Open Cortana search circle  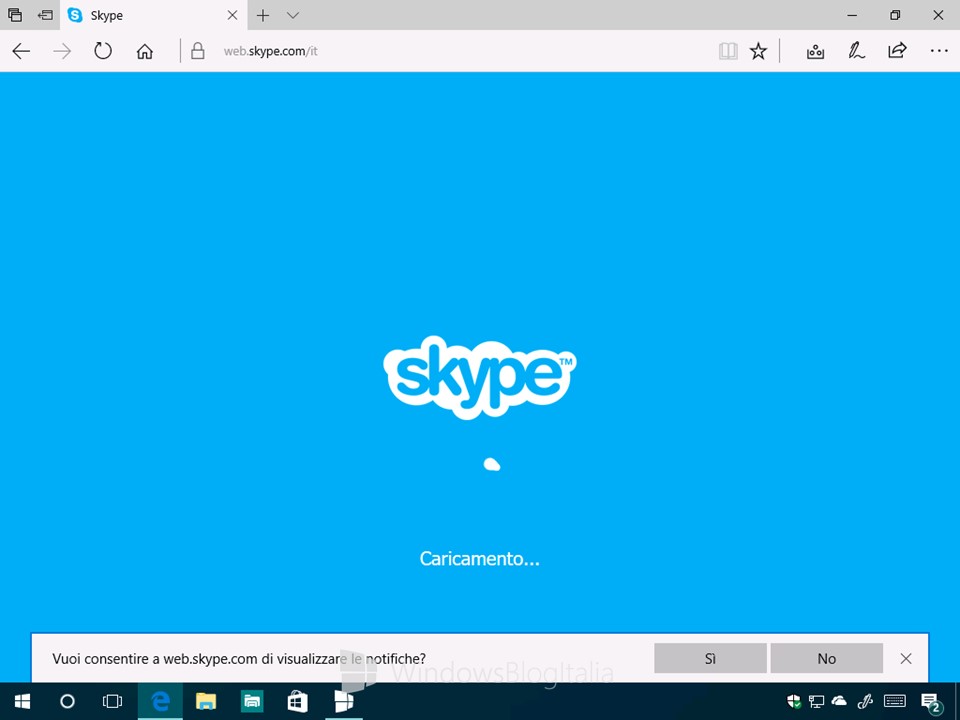tap(67, 701)
